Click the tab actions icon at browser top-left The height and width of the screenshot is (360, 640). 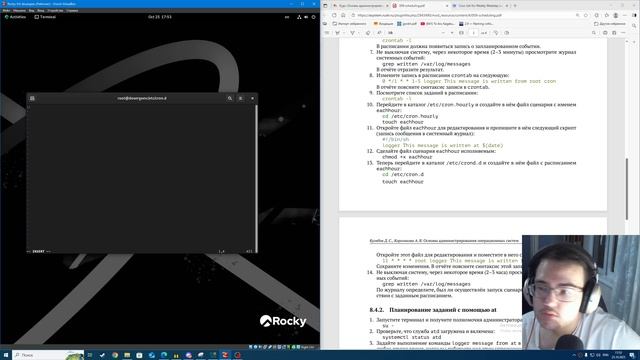coord(325,6)
